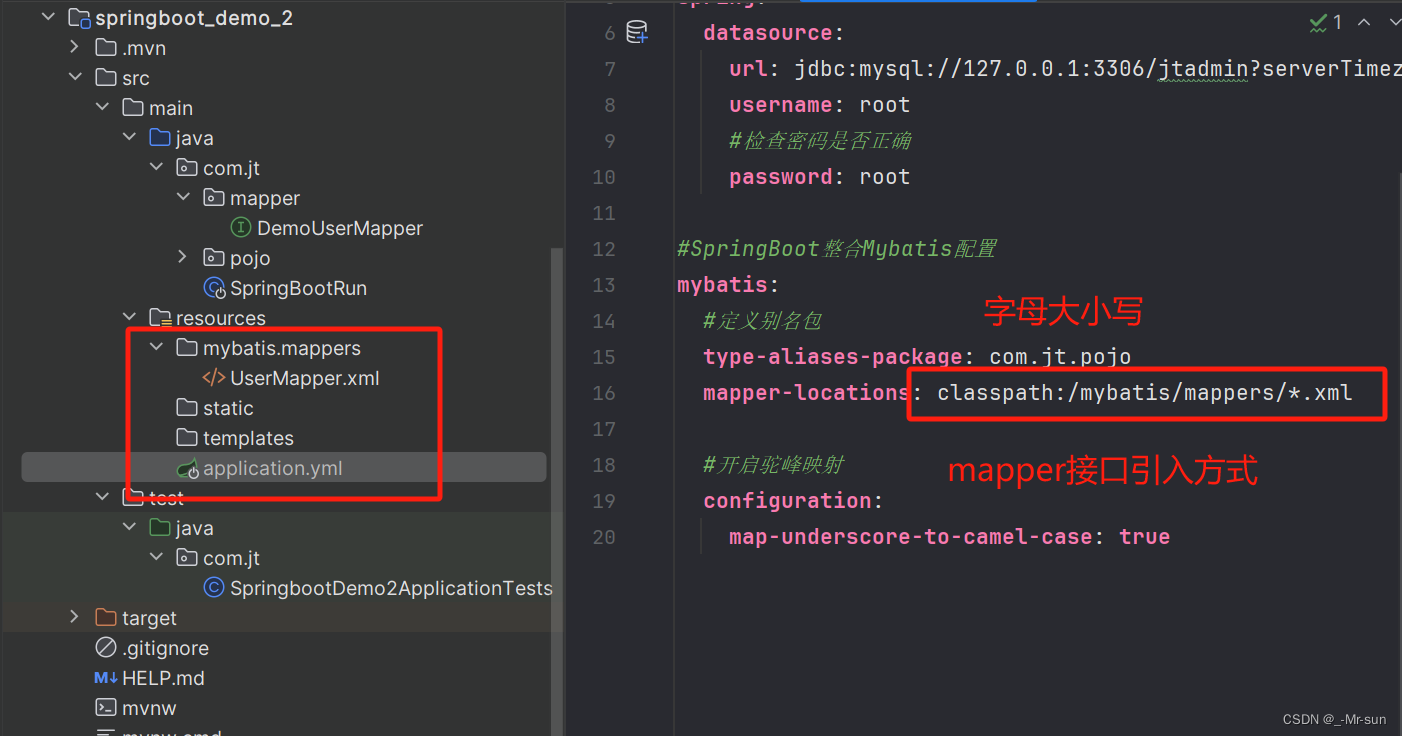Collapse the com.jt package under main

coord(157,168)
